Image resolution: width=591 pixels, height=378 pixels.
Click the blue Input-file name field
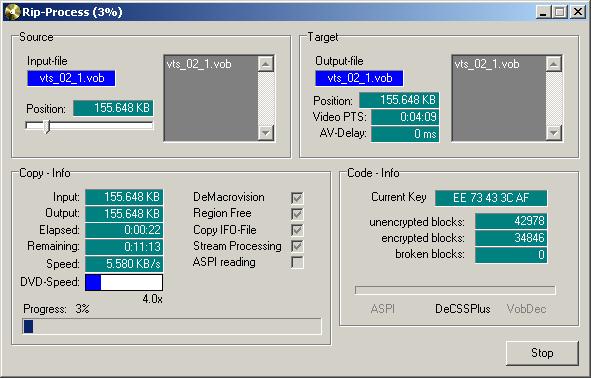(71, 78)
